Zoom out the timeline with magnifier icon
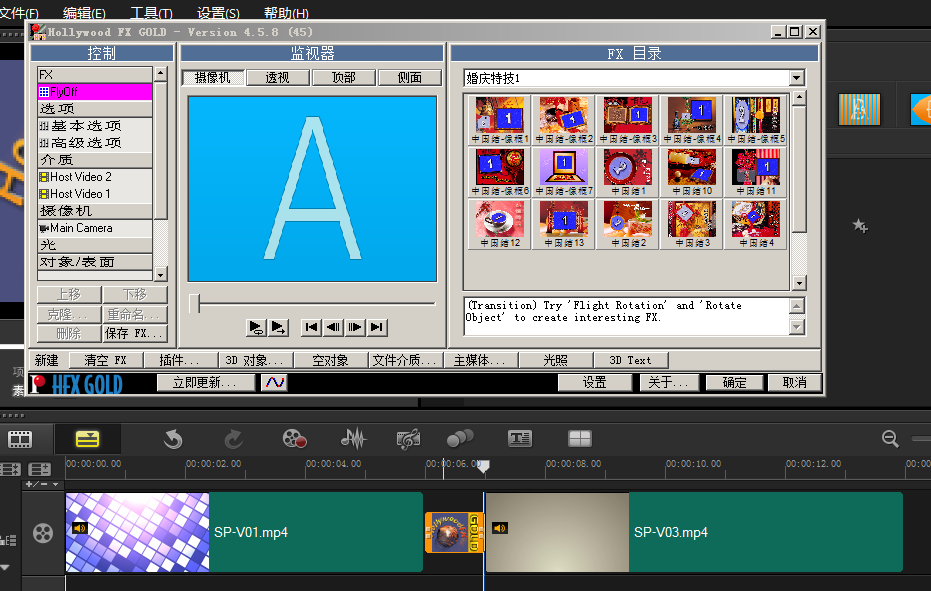931x591 pixels. point(890,439)
